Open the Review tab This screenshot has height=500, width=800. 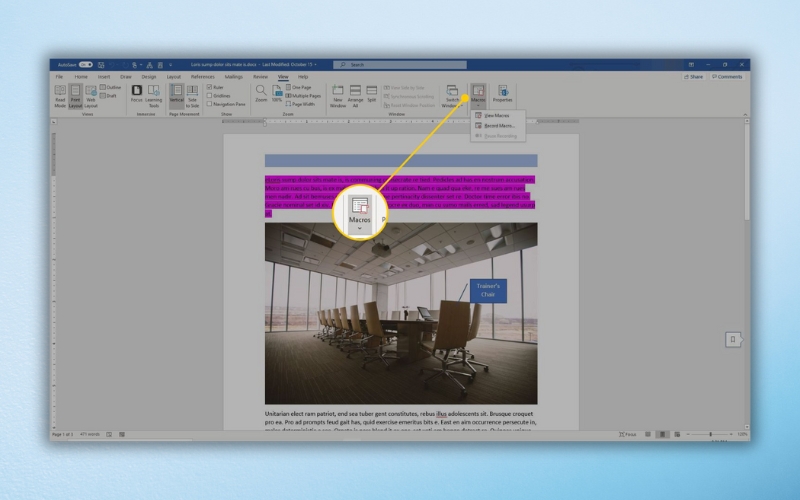(x=260, y=77)
